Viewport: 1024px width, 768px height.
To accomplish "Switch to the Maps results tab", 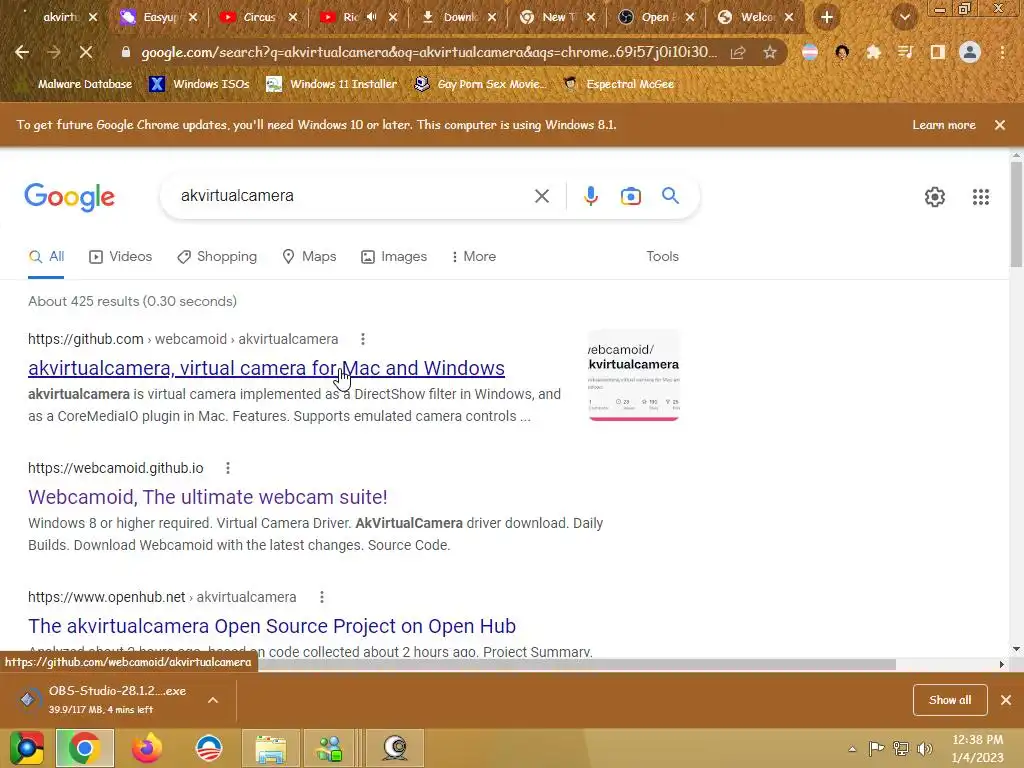I will coord(309,257).
